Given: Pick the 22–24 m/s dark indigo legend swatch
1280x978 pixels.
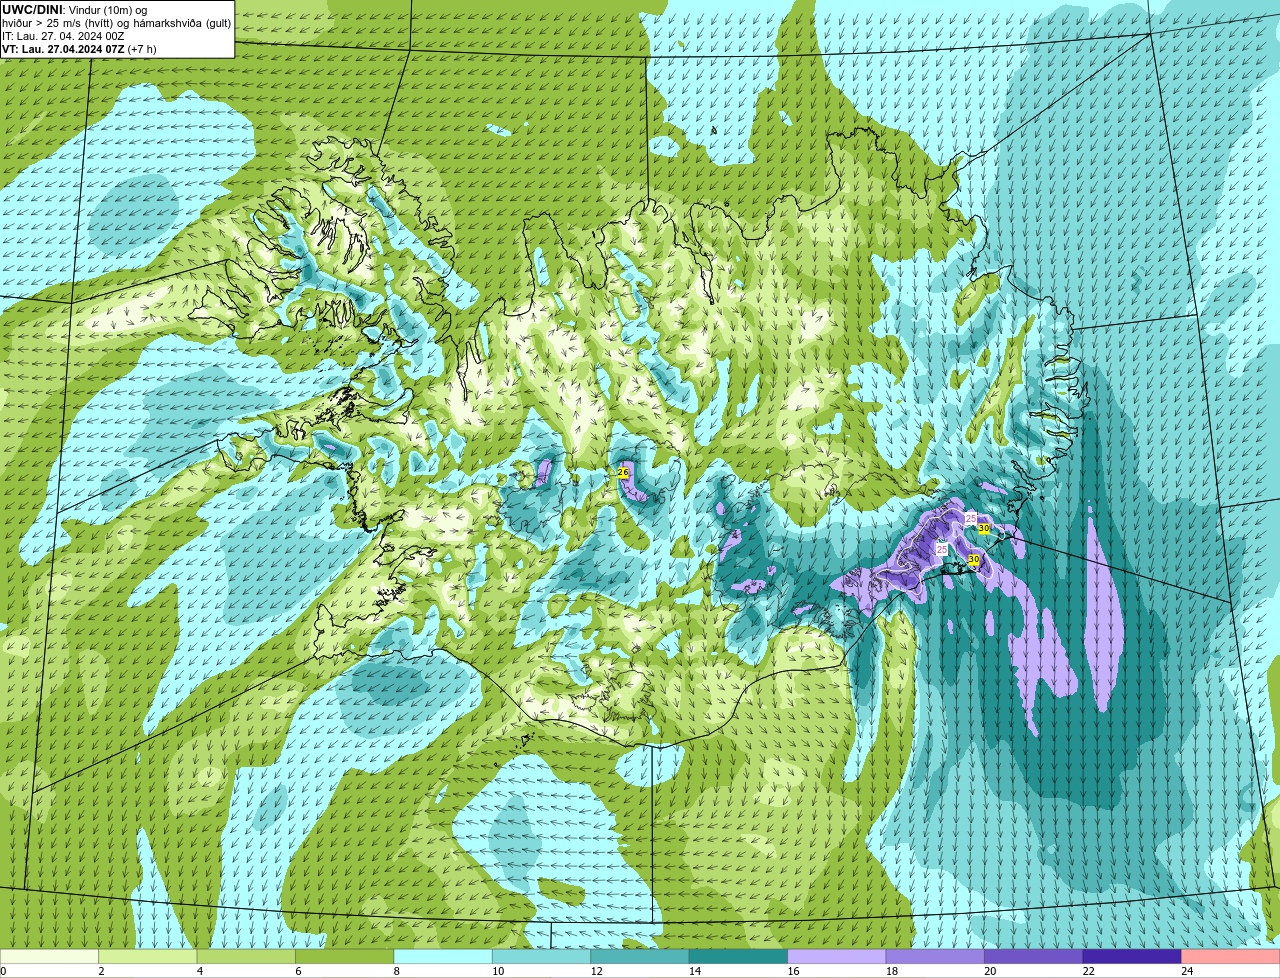Looking at the screenshot, I should coord(1132,957).
